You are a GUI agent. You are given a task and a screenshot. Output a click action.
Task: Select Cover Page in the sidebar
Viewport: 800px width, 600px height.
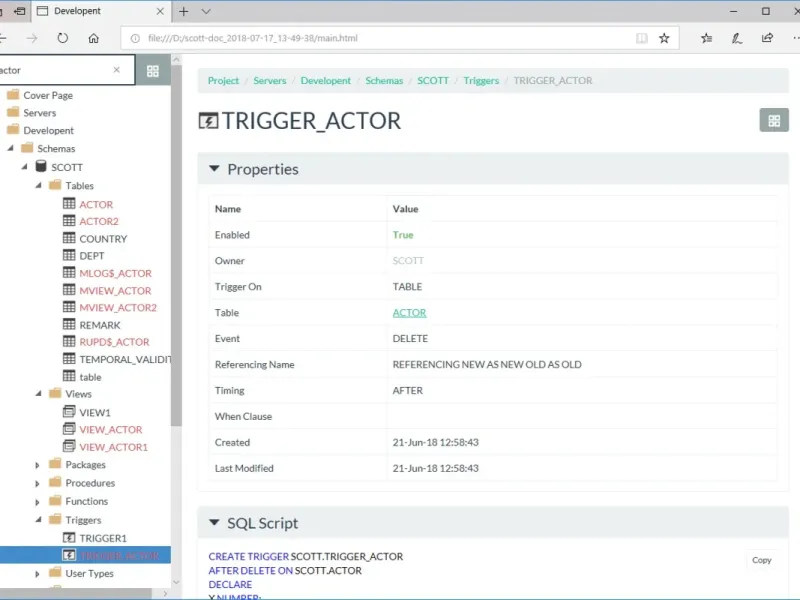[x=48, y=95]
